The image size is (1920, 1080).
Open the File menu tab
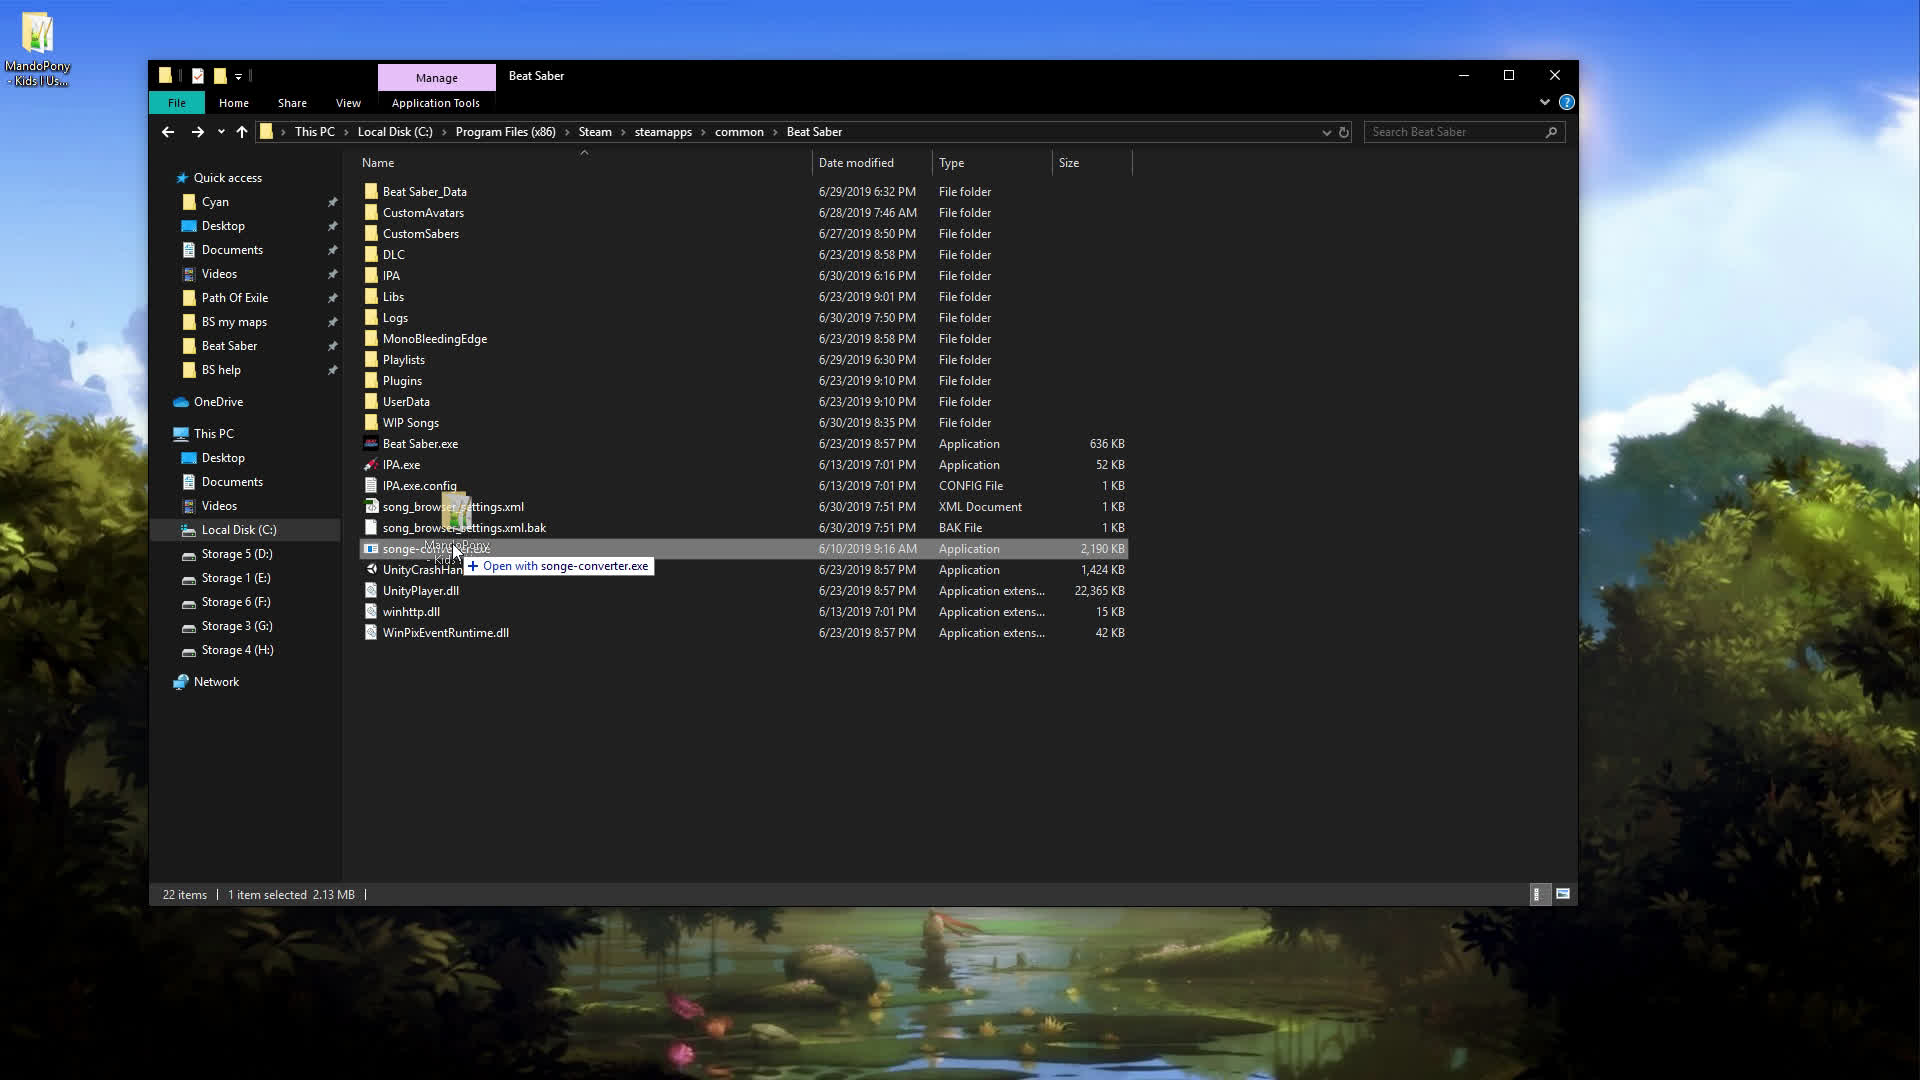[177, 103]
